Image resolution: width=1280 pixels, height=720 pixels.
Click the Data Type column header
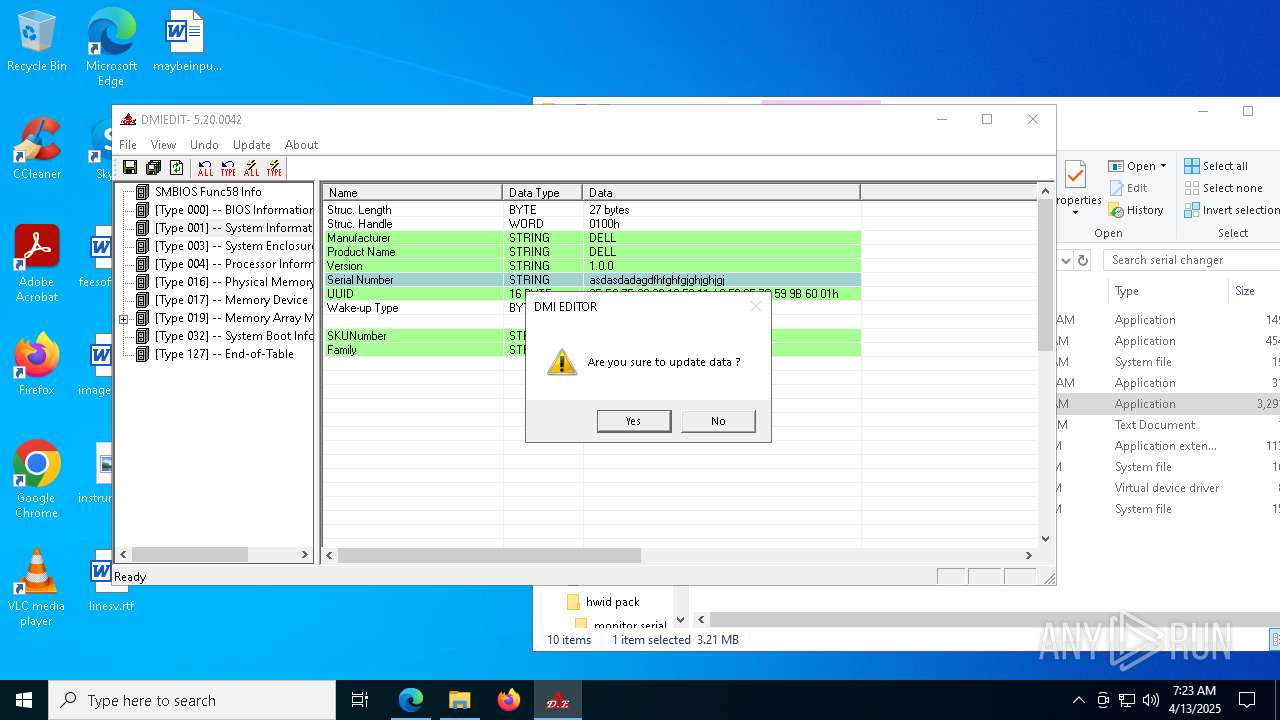click(x=543, y=192)
